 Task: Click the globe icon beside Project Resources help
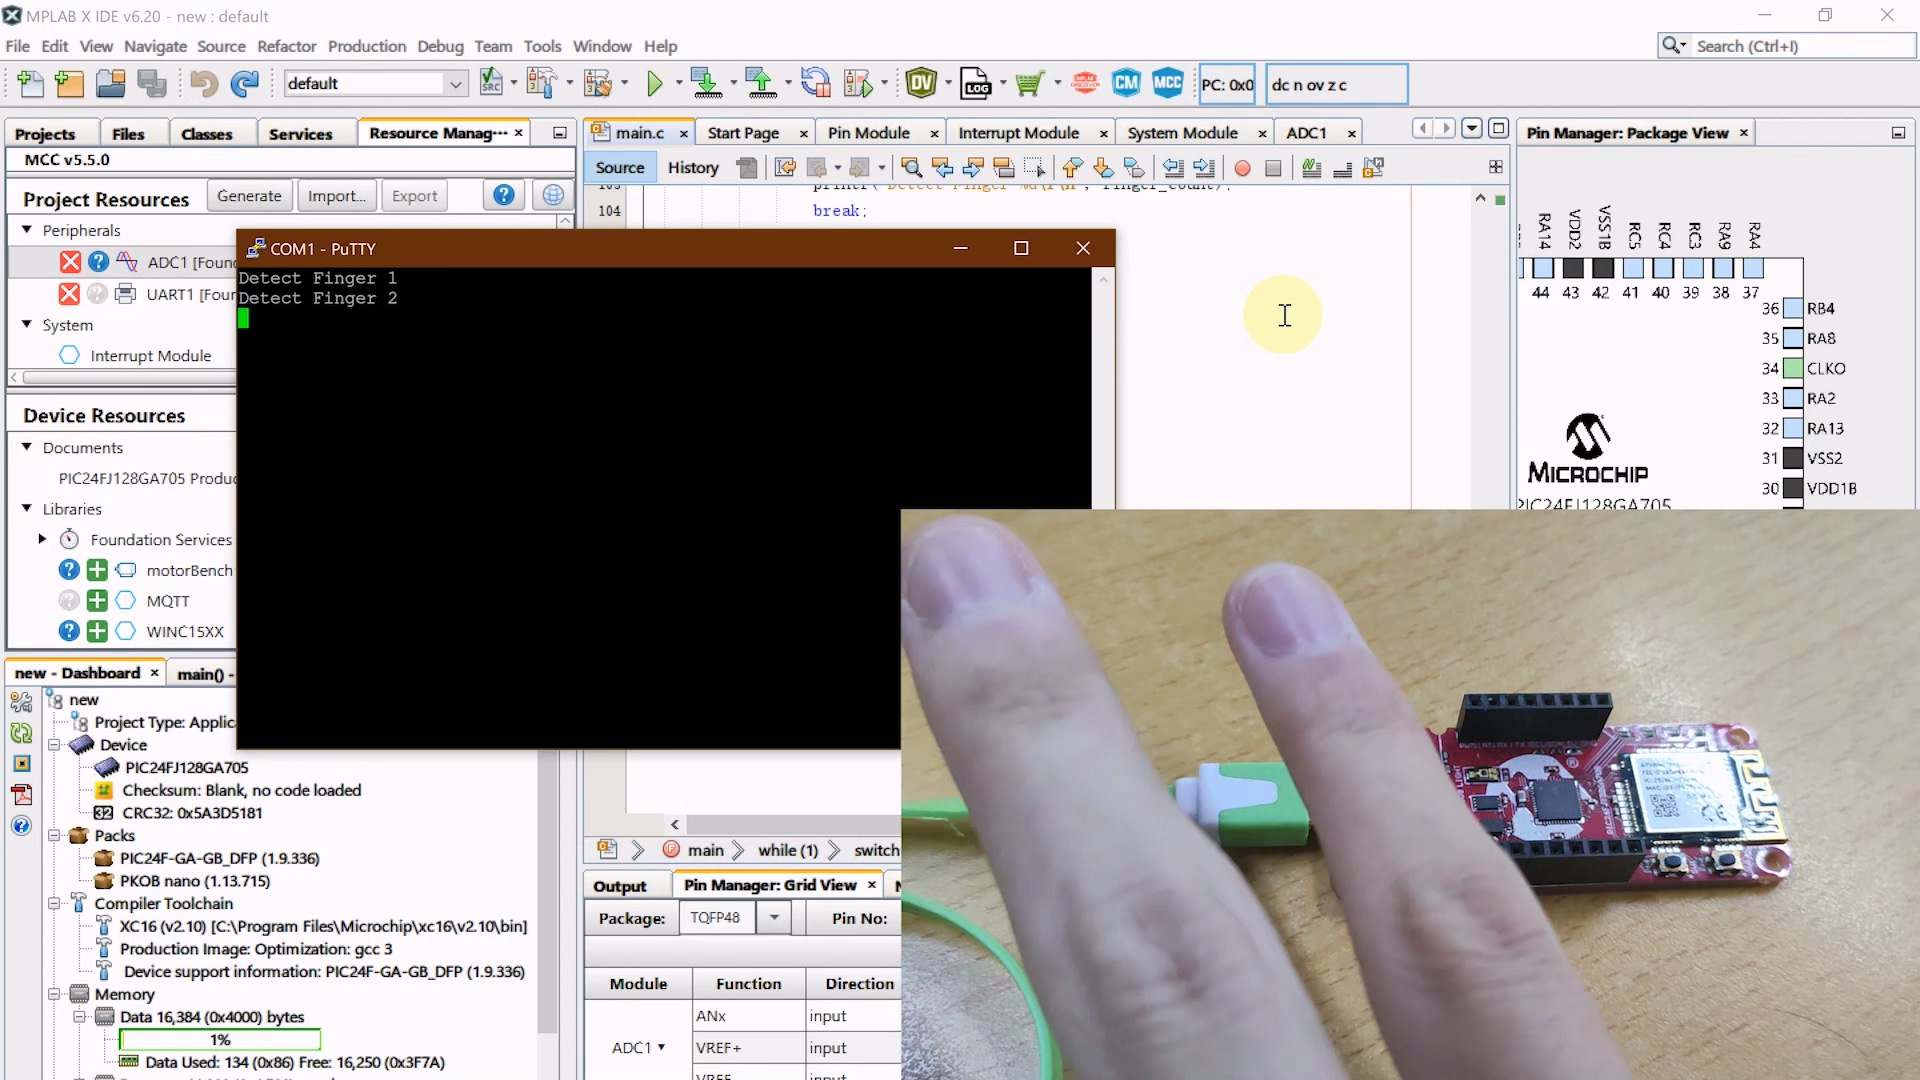[x=552, y=195]
